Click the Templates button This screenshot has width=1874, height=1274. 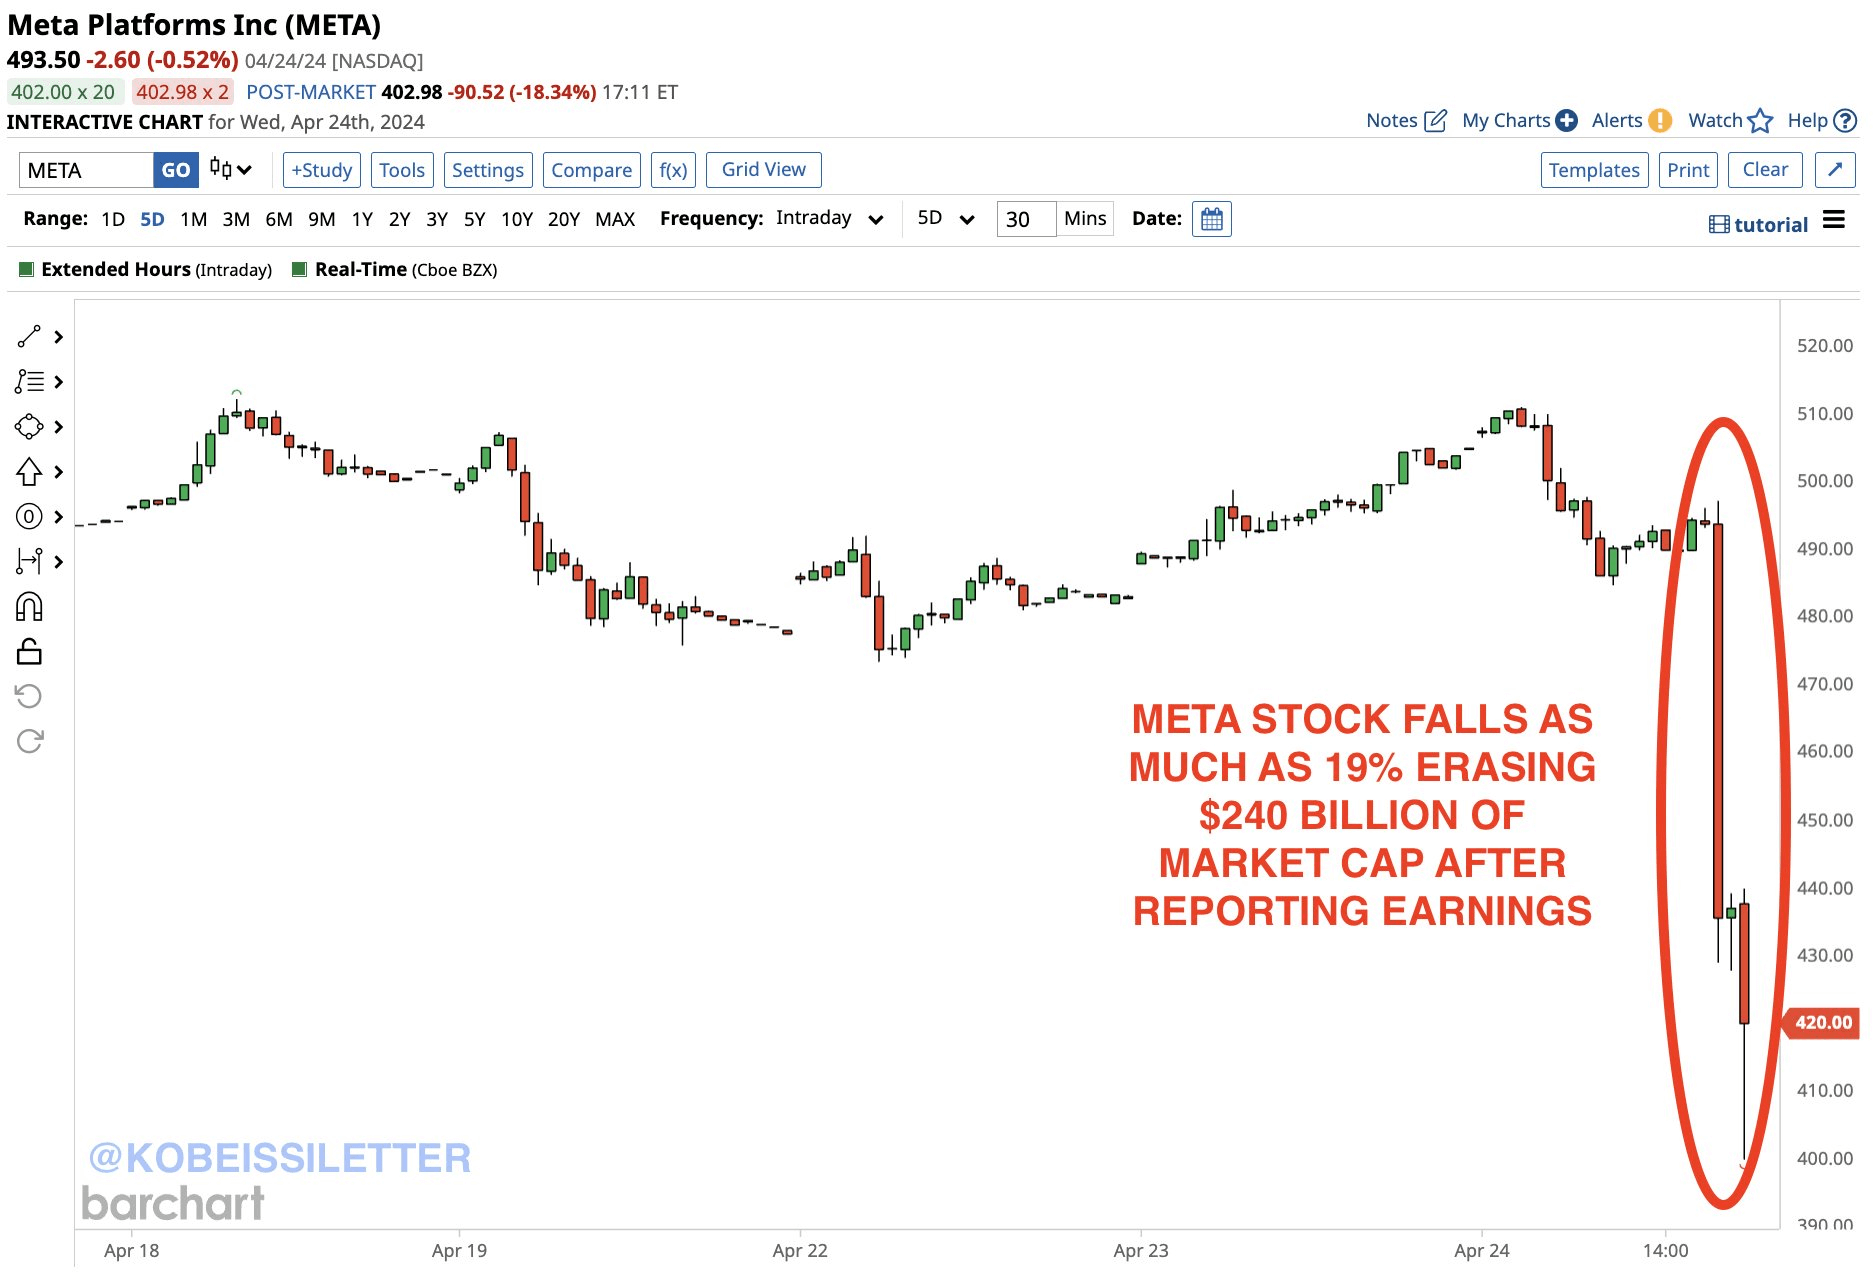point(1594,169)
